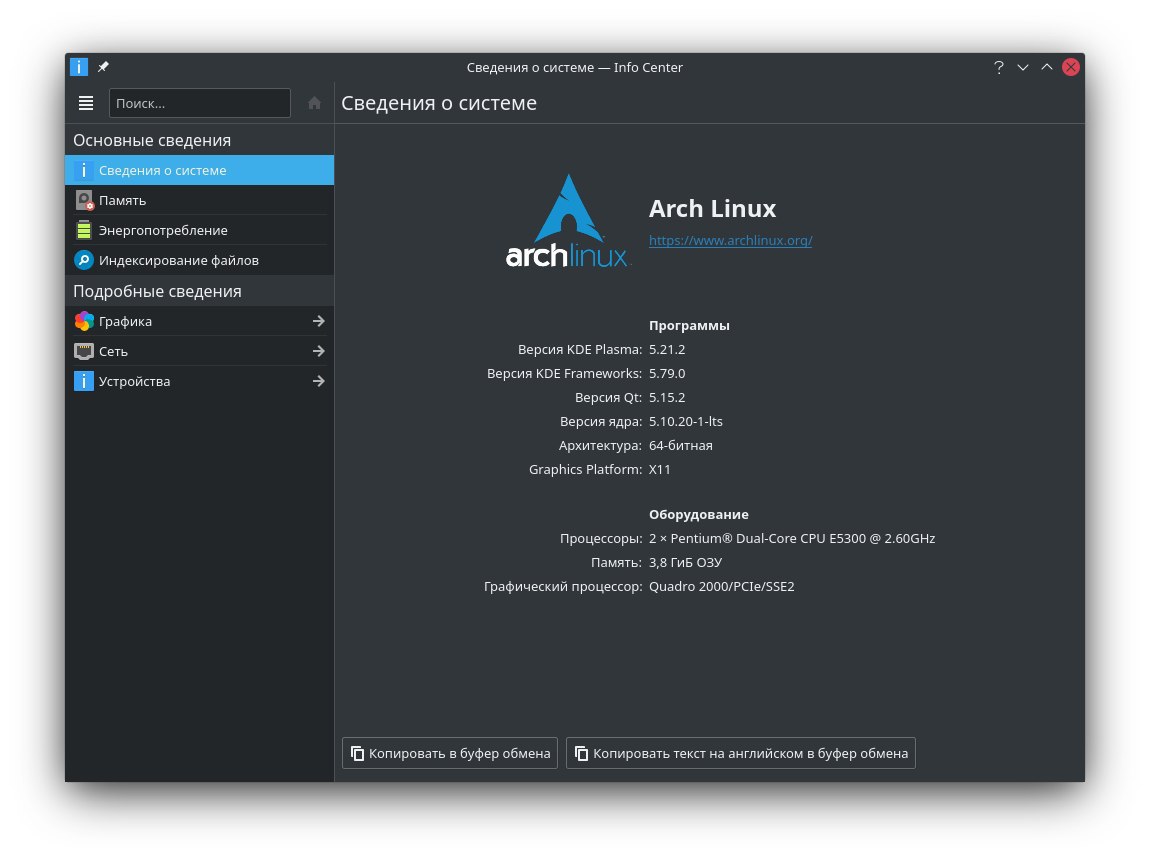This screenshot has width=1150, height=859.
Task: Click the Энергопотребление battery icon
Action: click(x=84, y=230)
